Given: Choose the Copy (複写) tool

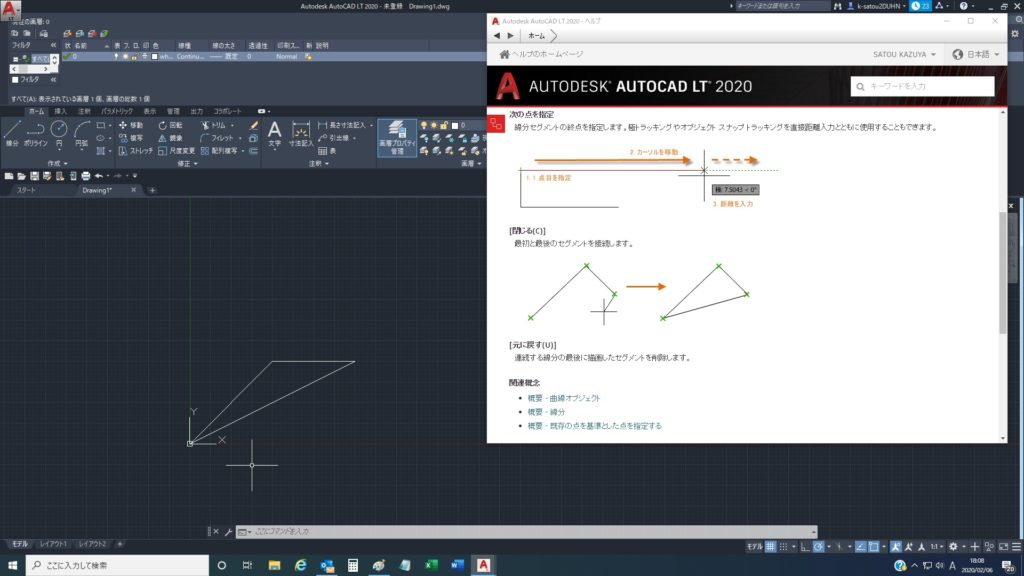Looking at the screenshot, I should 131,138.
